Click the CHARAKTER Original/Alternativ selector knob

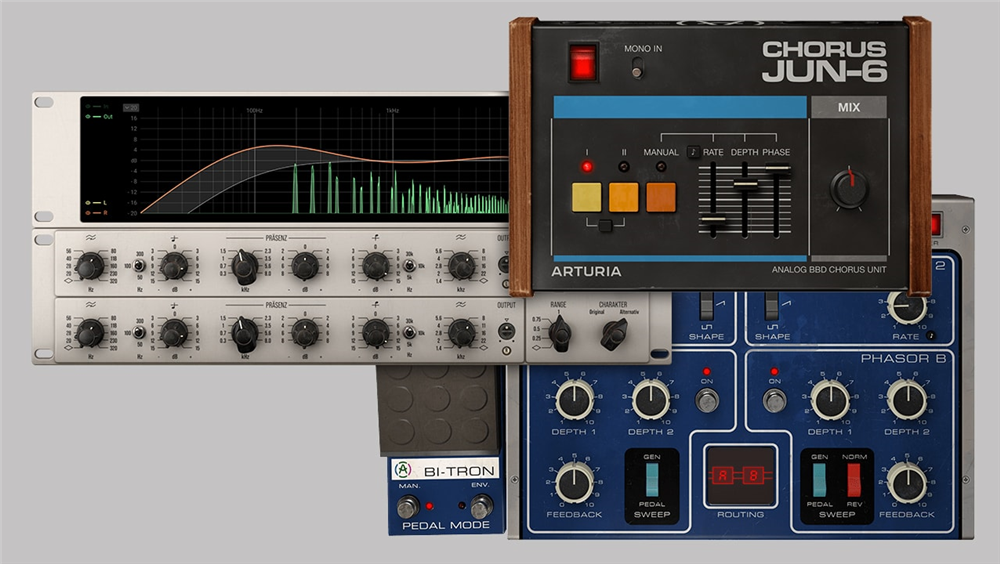[614, 332]
